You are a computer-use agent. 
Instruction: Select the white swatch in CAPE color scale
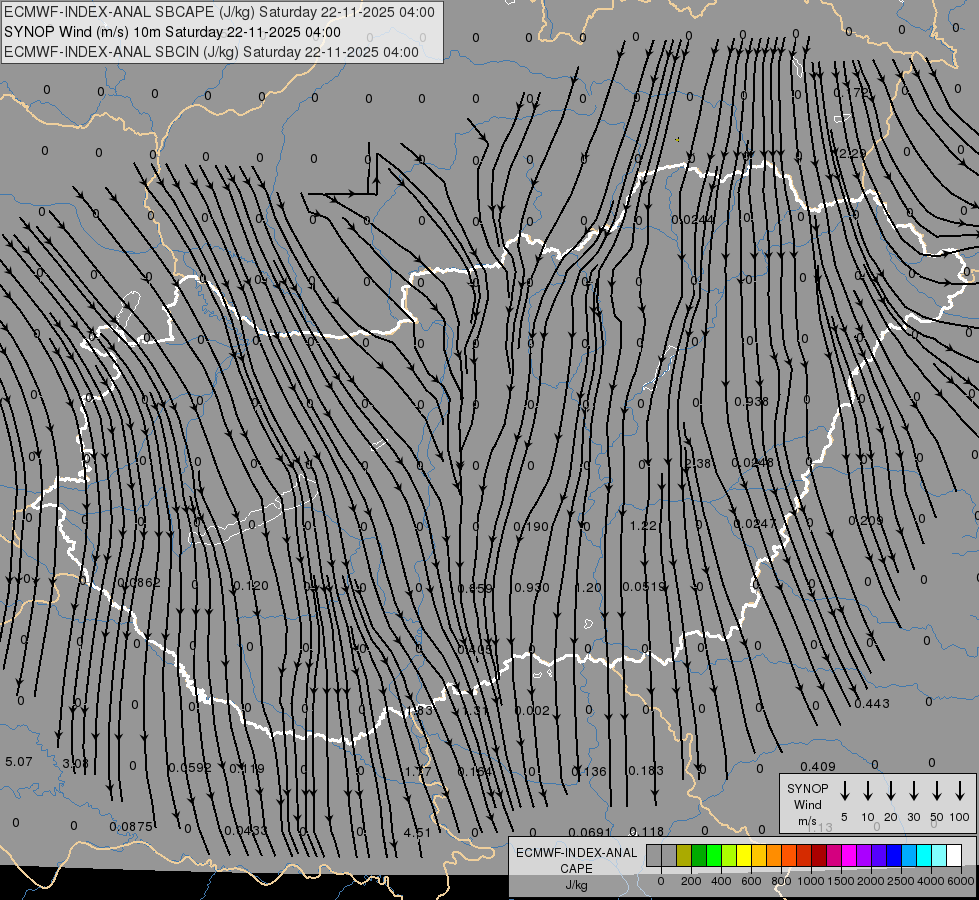click(x=954, y=855)
